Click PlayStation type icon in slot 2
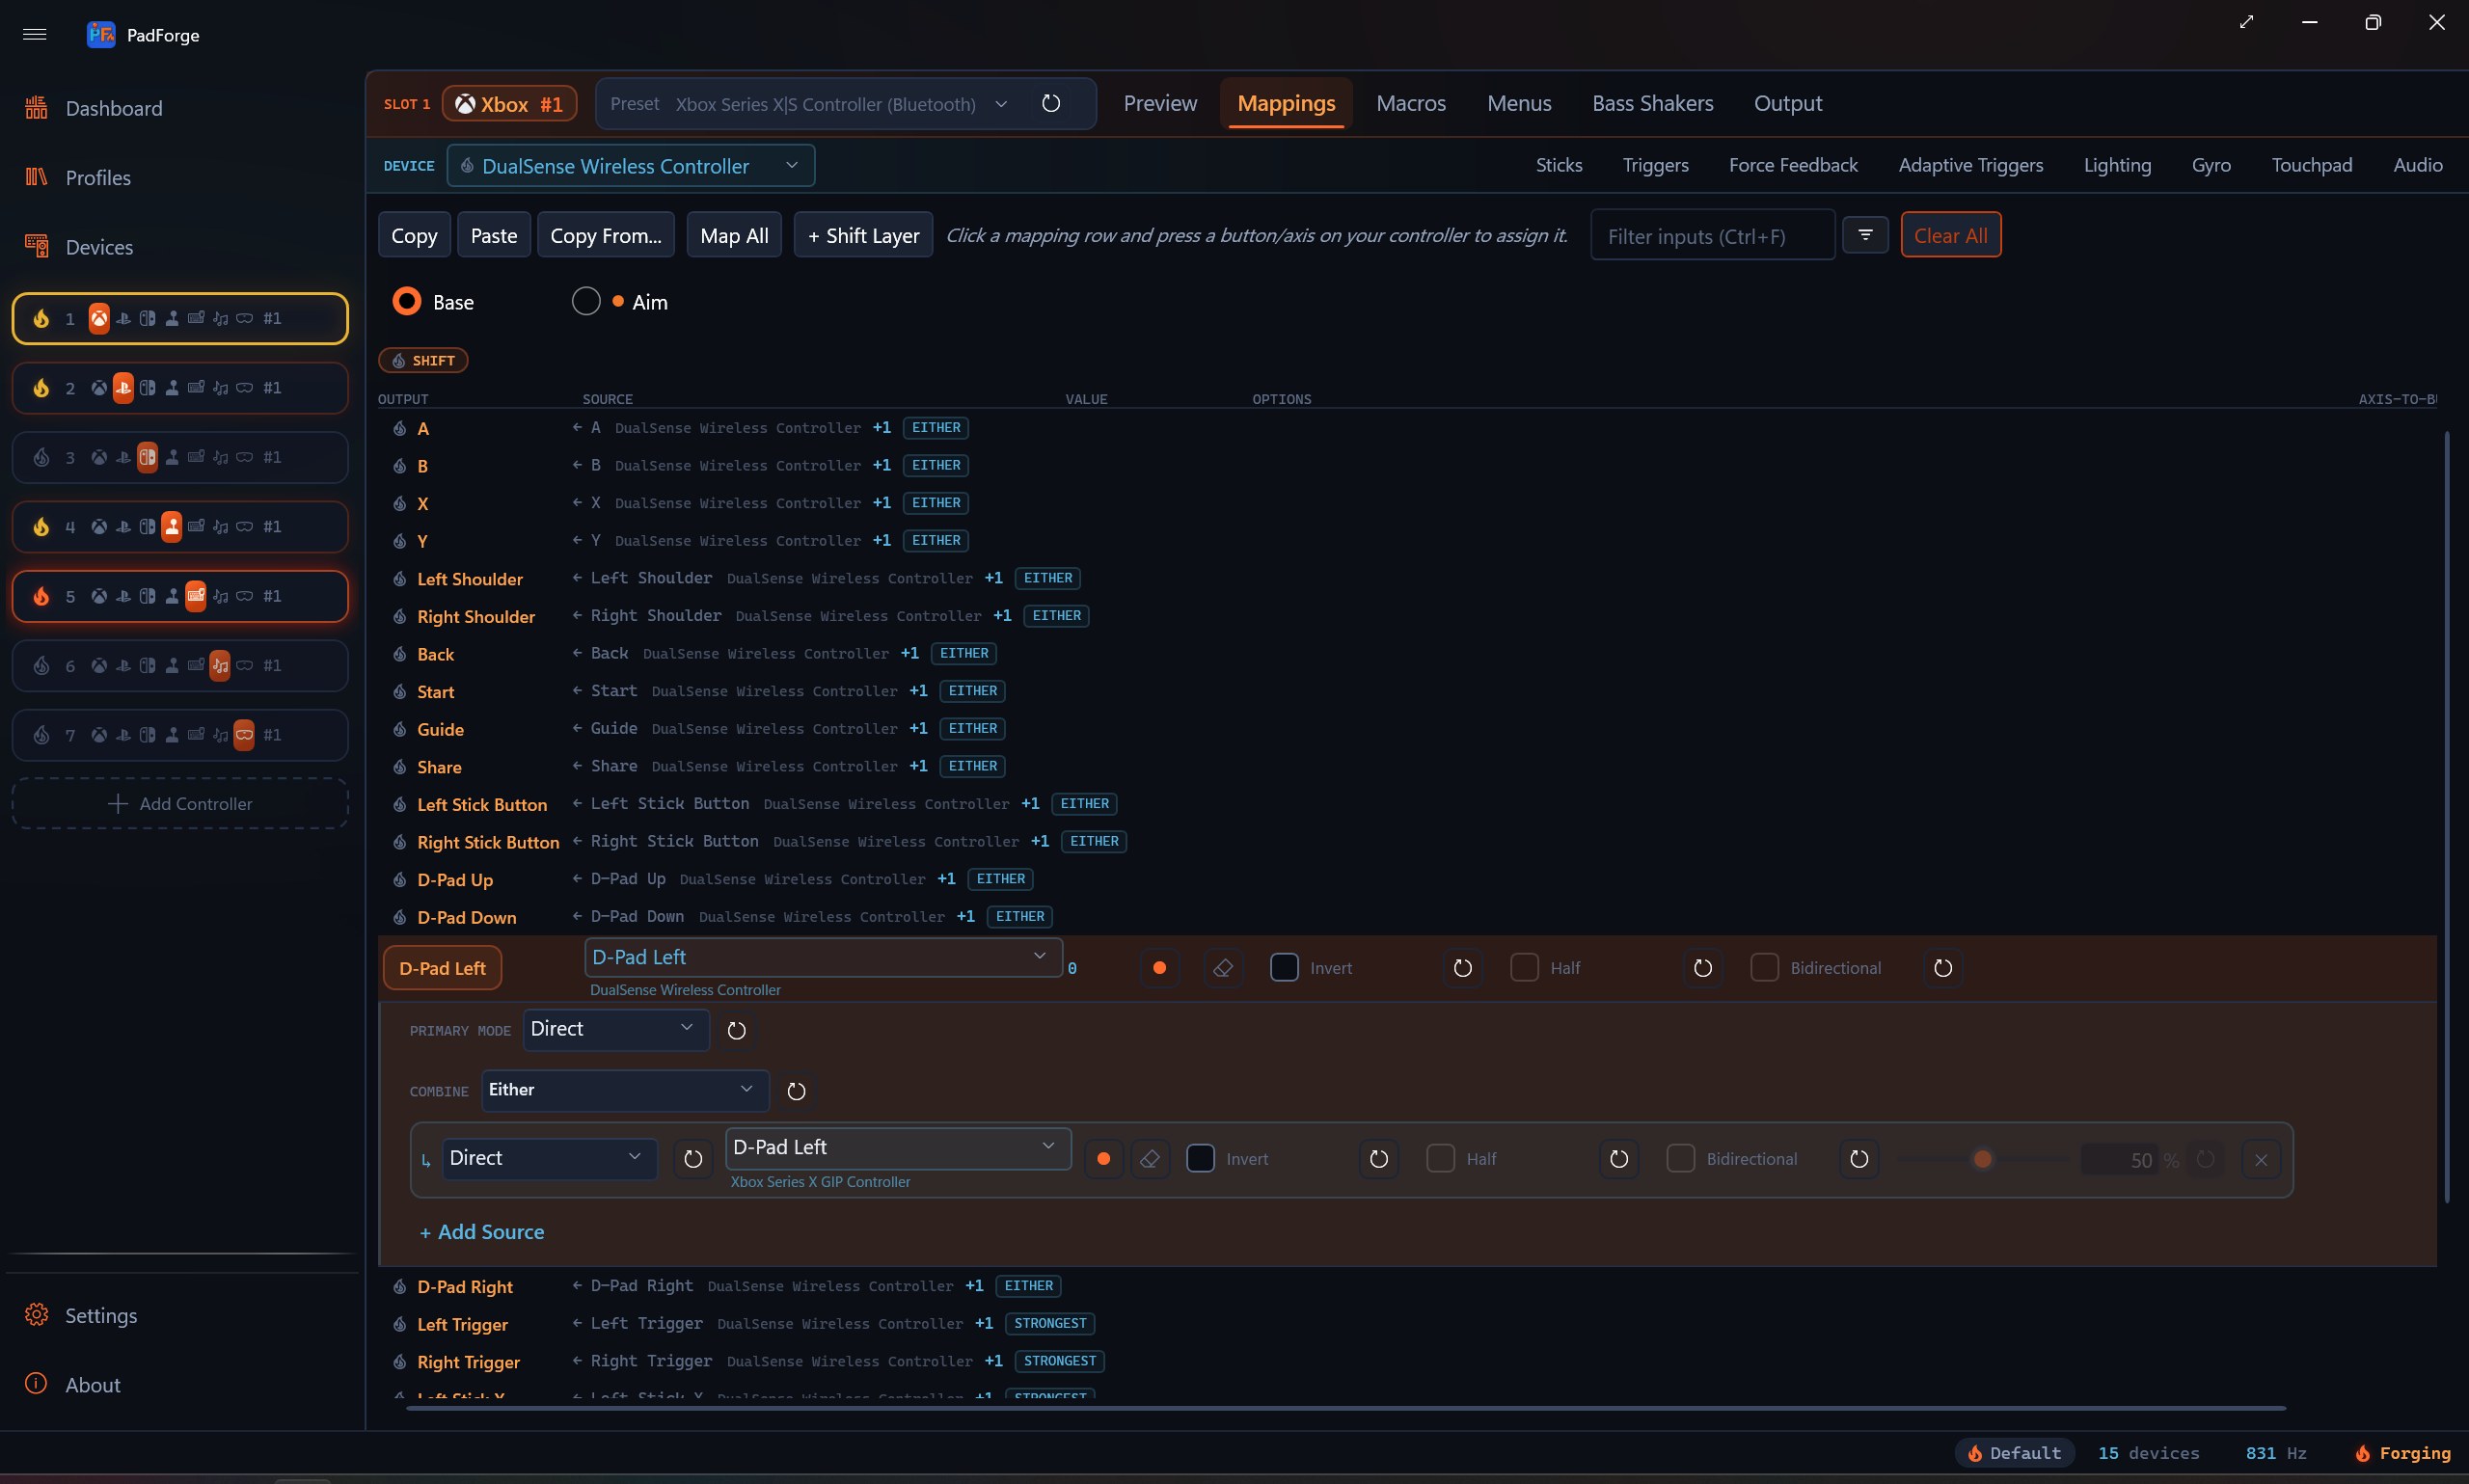 click(123, 388)
